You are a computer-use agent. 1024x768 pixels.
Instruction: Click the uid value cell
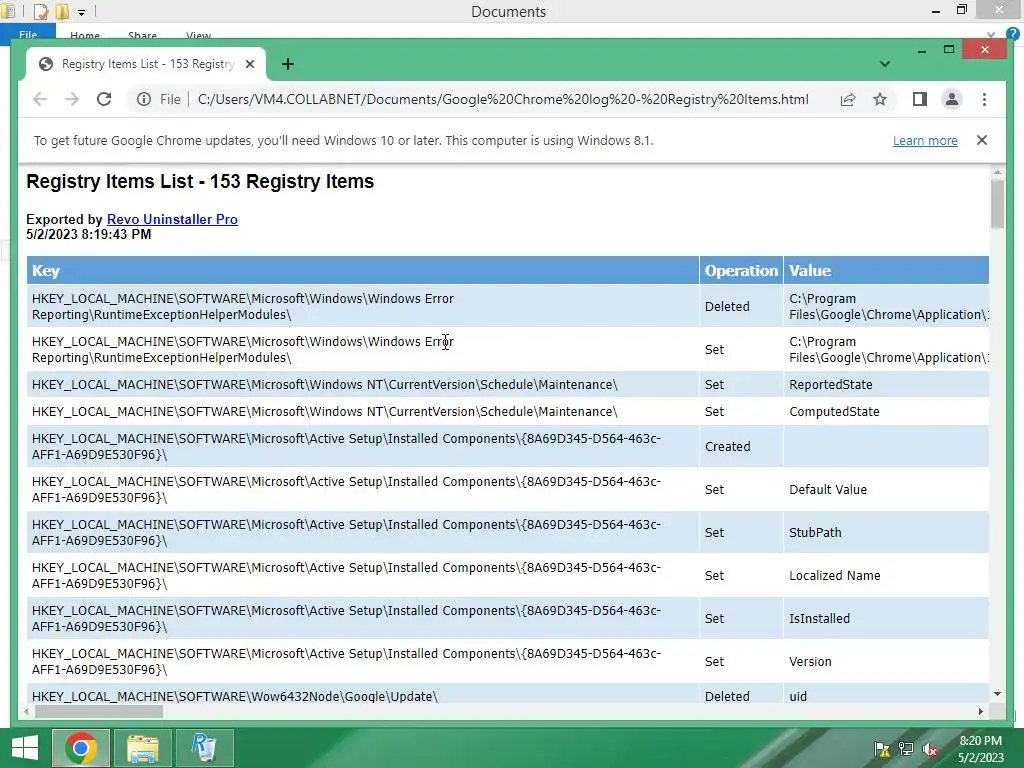tap(886, 694)
